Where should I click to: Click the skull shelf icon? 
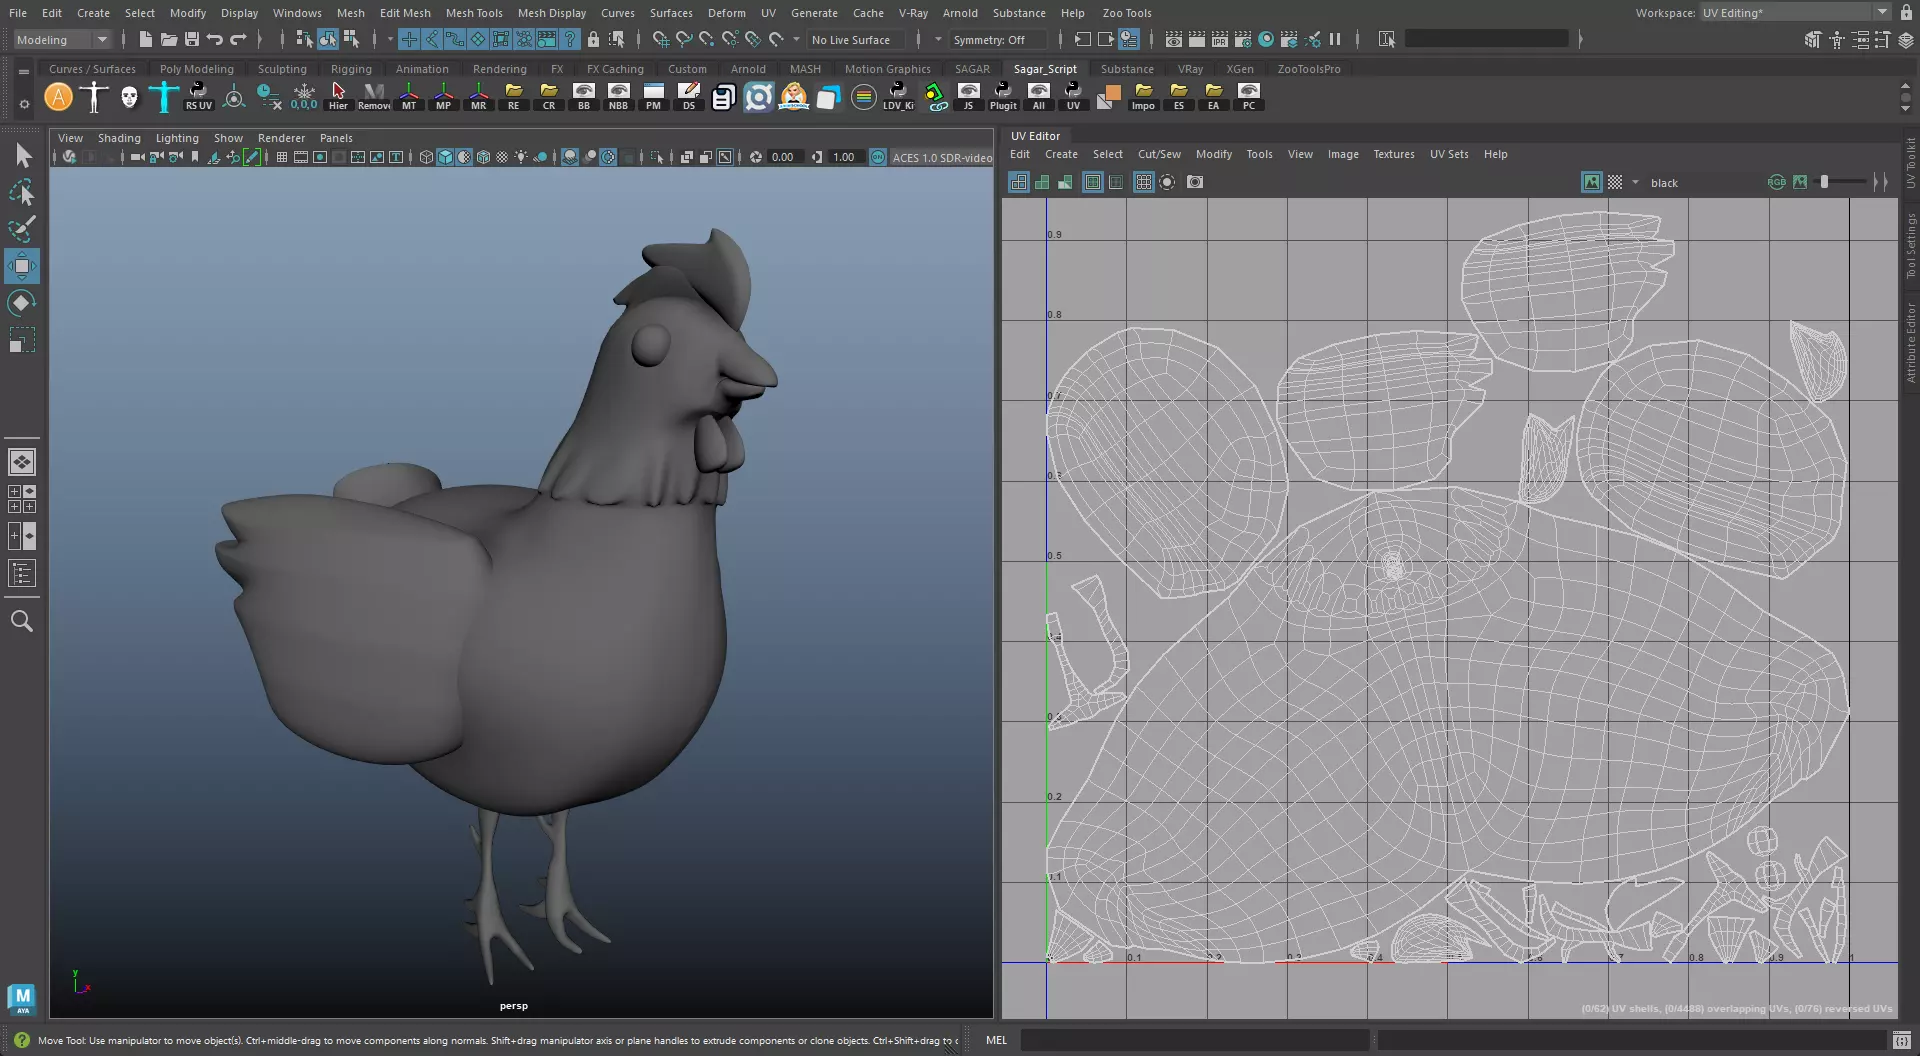(x=129, y=97)
